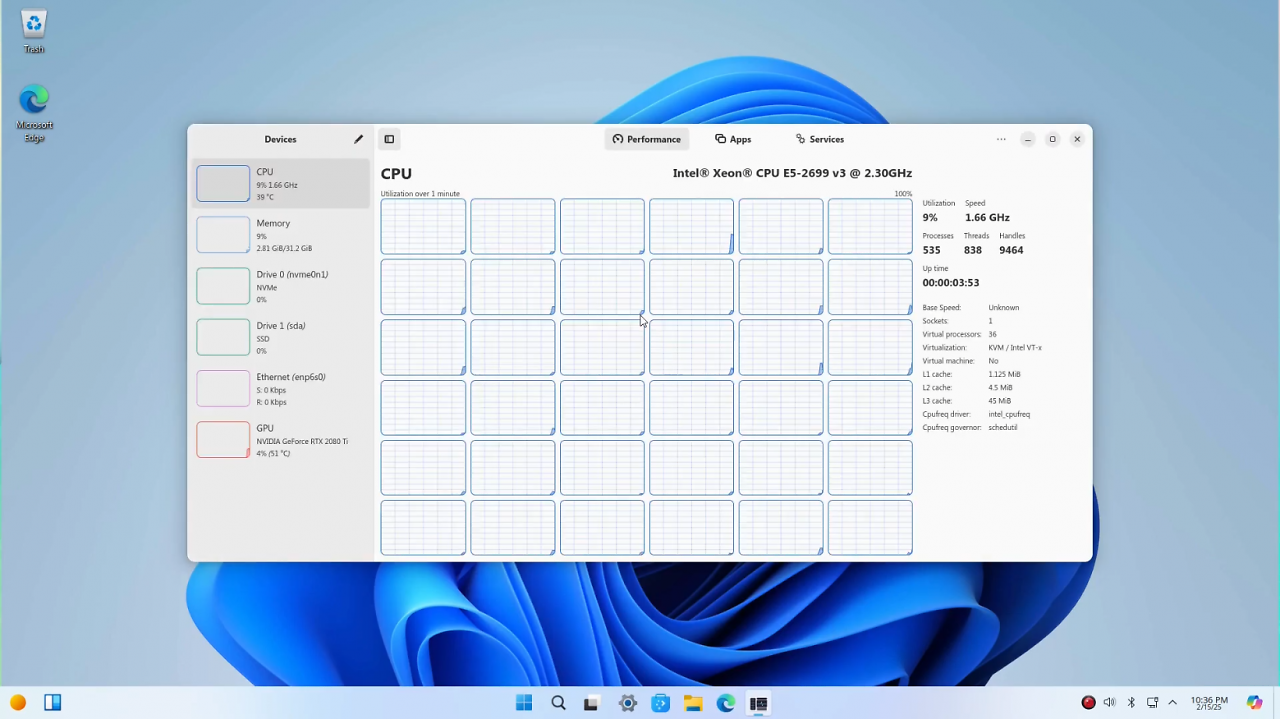Click the Virtual processors 36 value
The height and width of the screenshot is (719, 1280).
coord(992,334)
